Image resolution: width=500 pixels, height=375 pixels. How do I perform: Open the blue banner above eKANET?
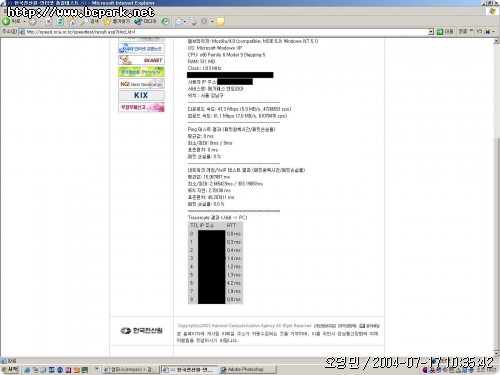click(x=141, y=49)
